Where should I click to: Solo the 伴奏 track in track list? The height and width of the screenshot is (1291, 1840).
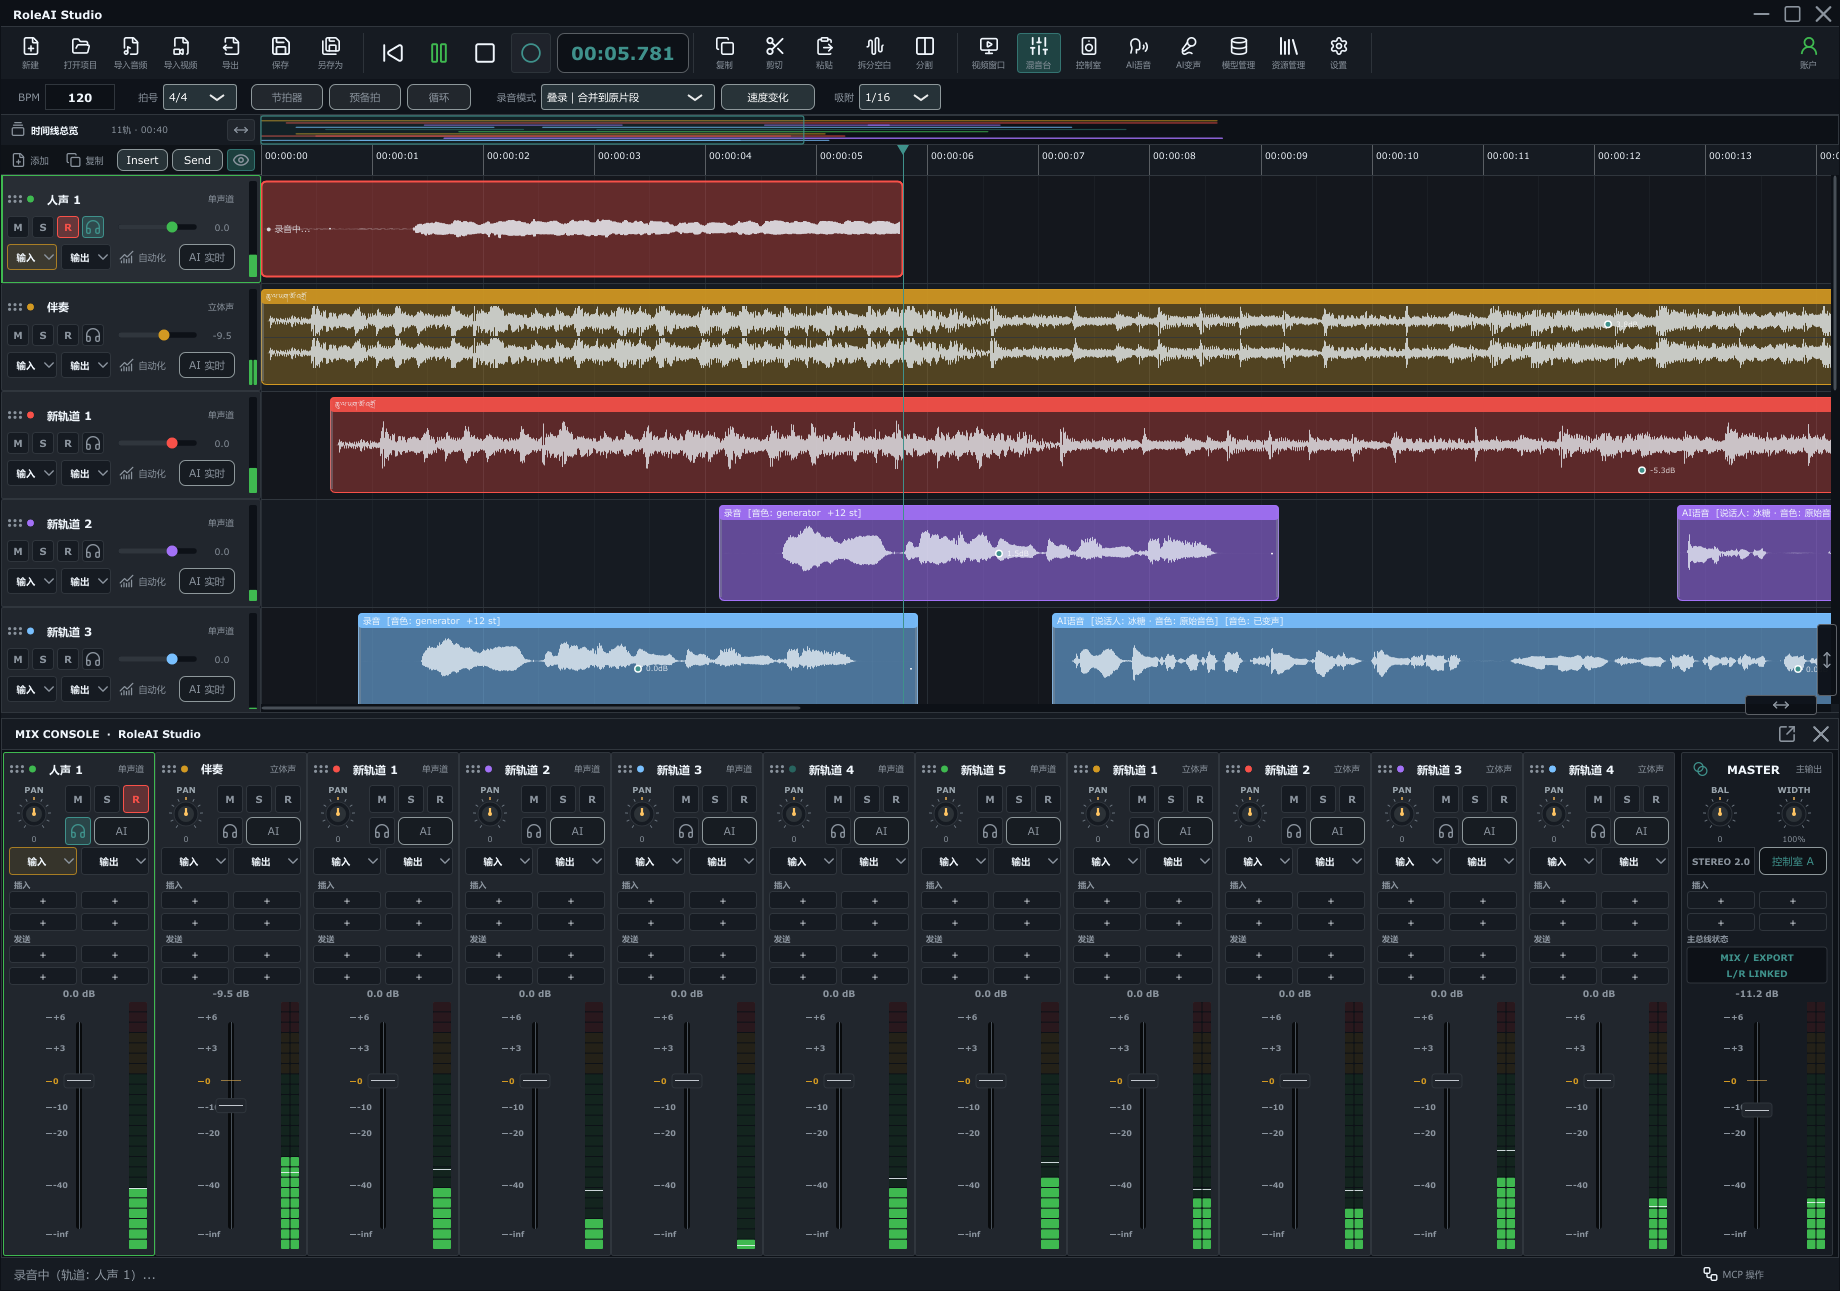43,335
